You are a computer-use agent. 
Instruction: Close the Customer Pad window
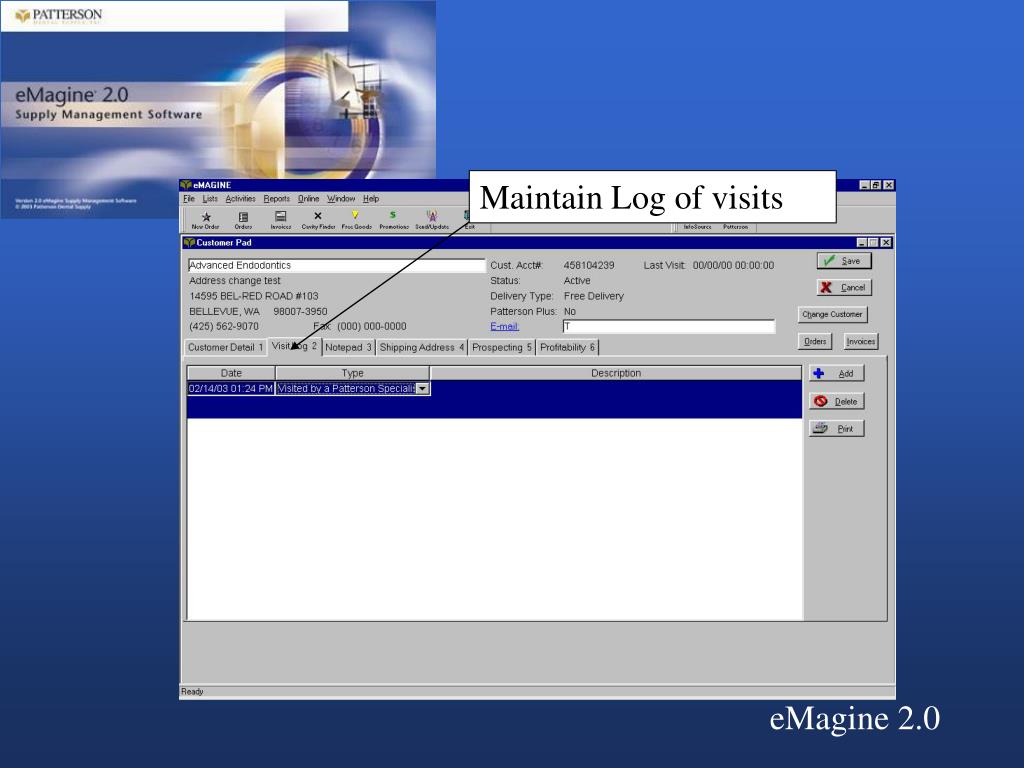coord(886,242)
